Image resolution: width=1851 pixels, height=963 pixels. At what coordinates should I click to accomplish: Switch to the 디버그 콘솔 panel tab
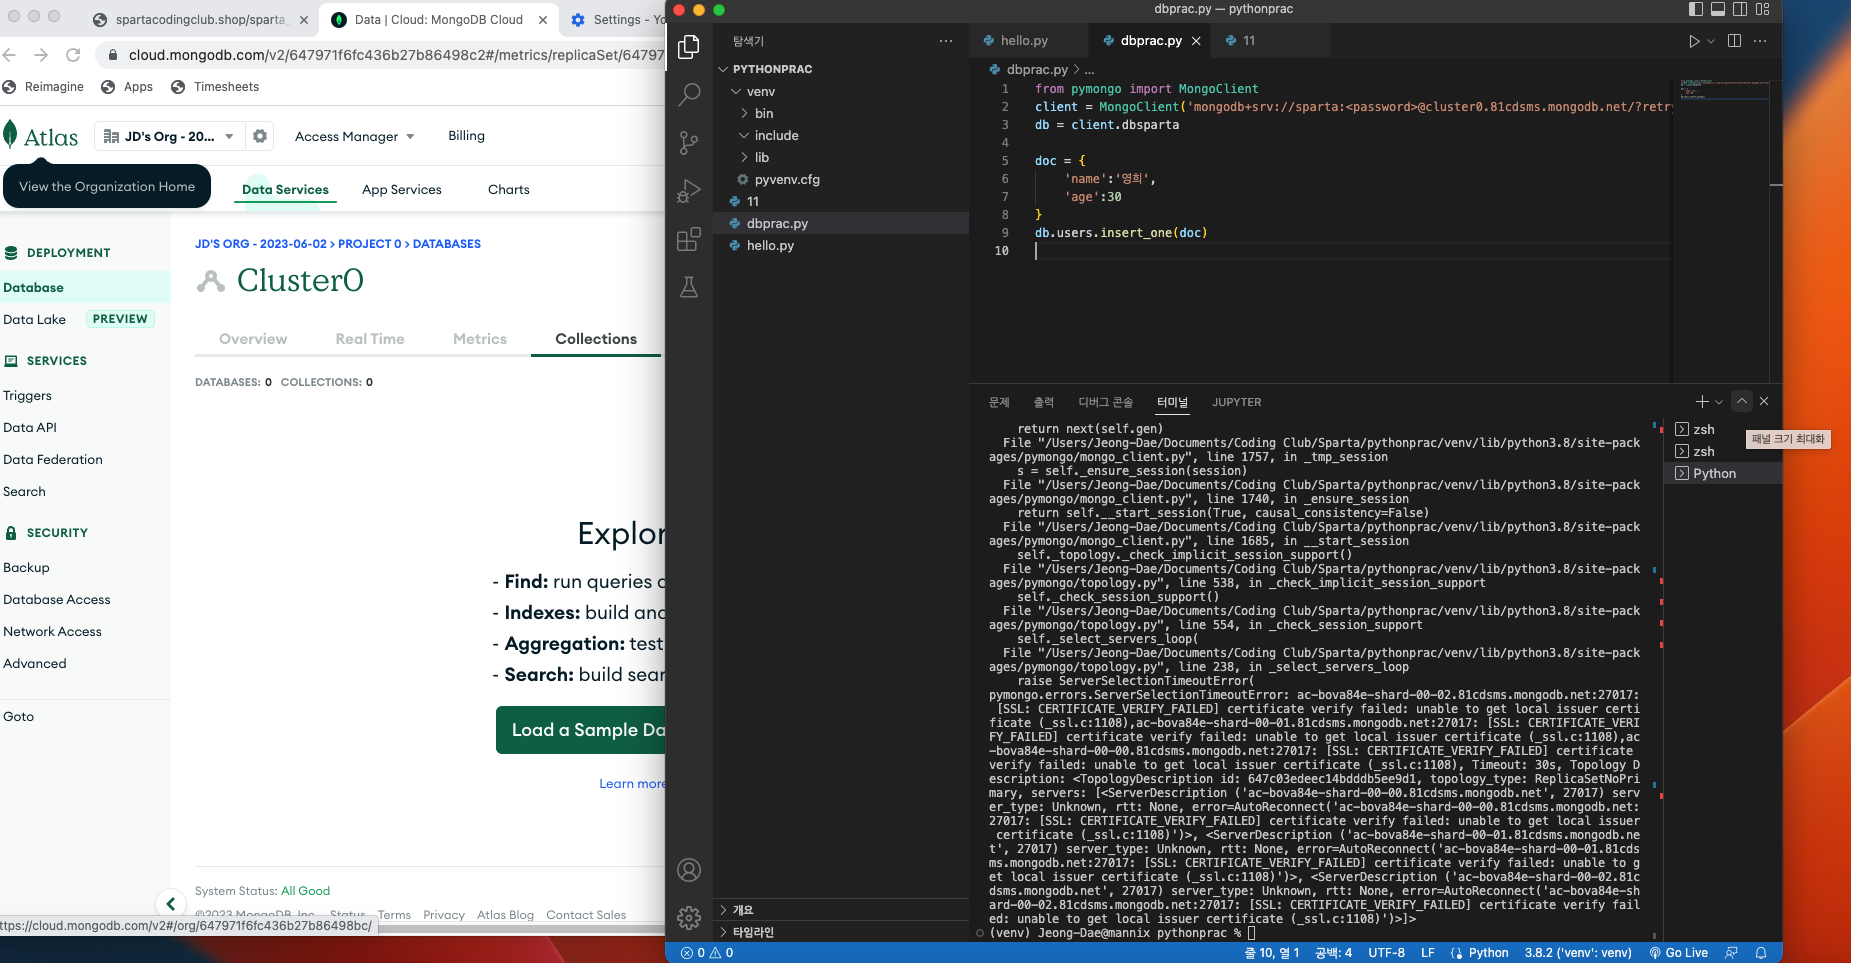tap(1106, 402)
